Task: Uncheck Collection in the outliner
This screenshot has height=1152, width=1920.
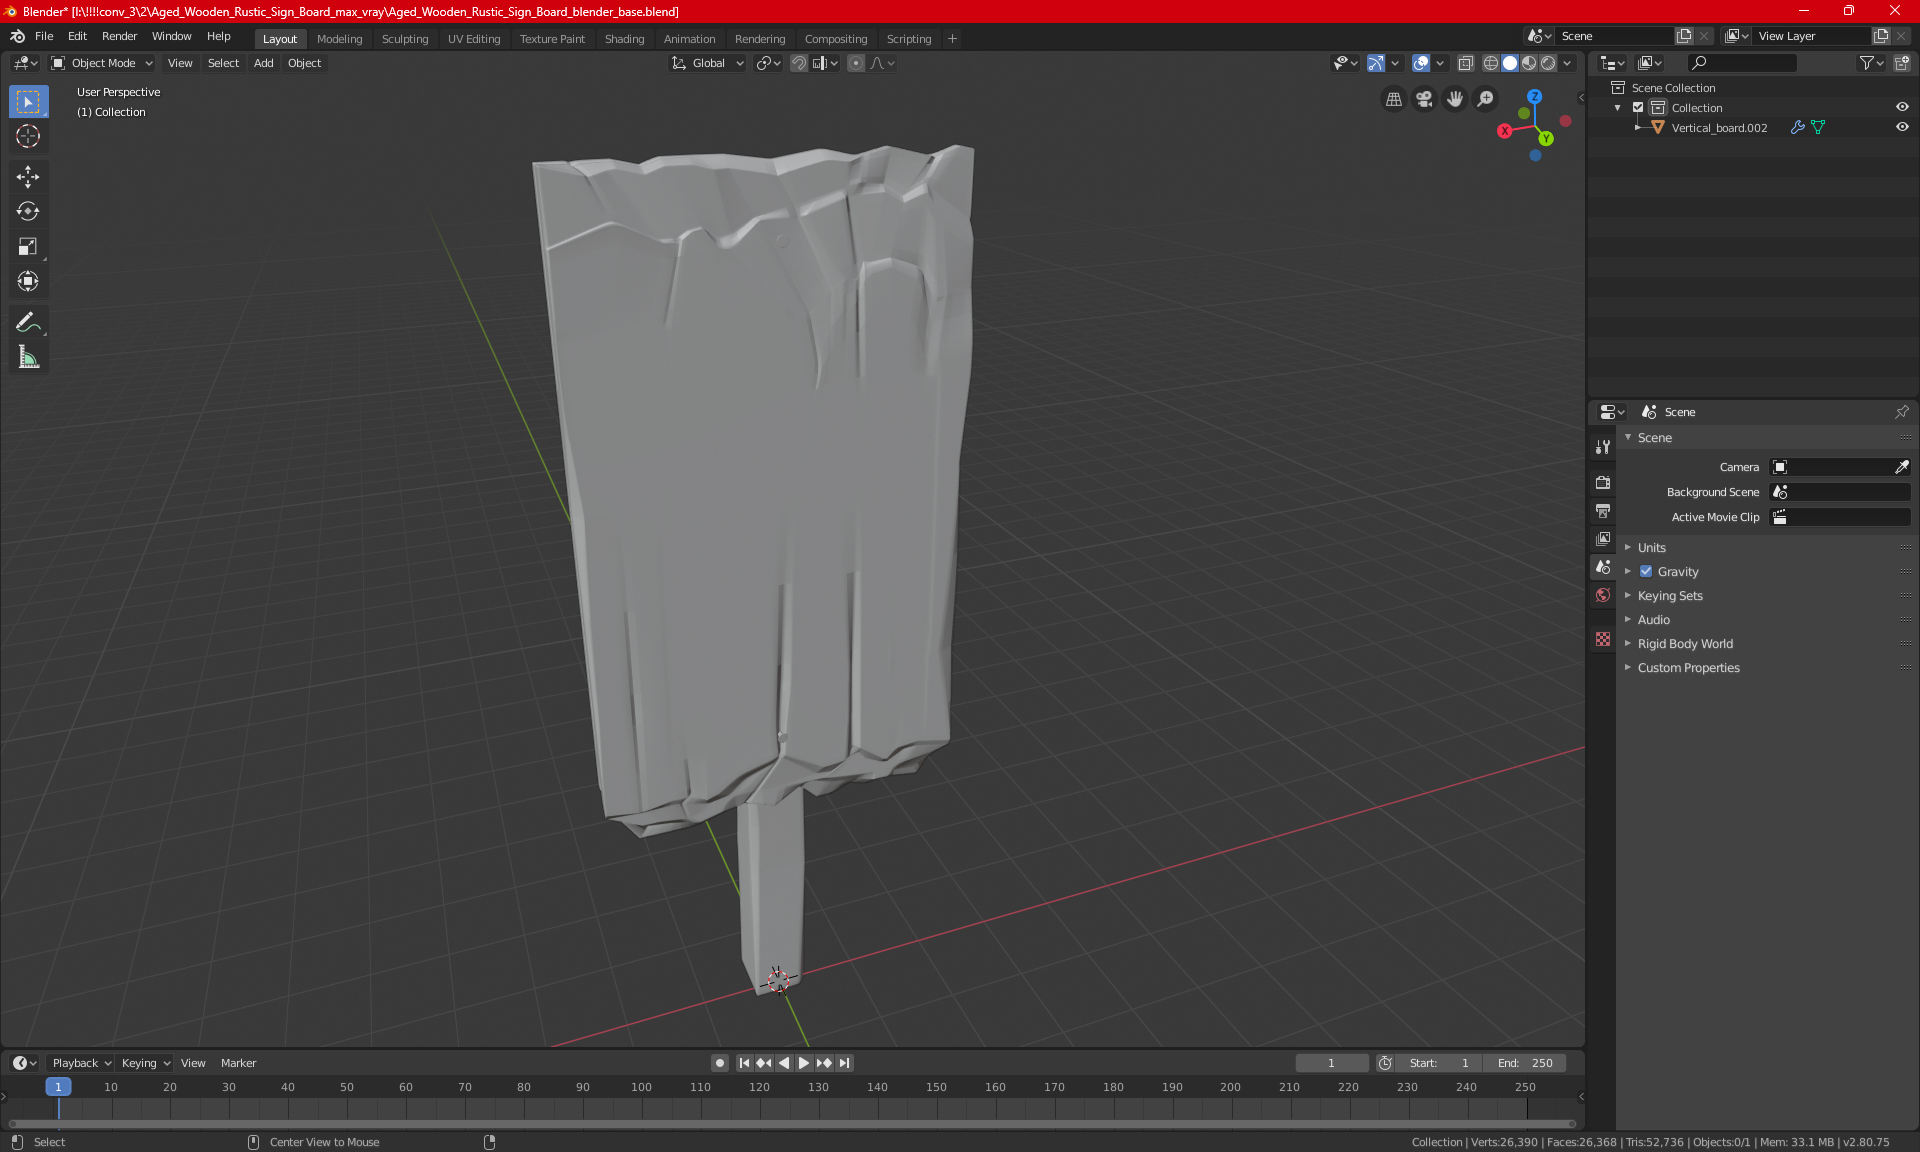Action: [x=1638, y=108]
